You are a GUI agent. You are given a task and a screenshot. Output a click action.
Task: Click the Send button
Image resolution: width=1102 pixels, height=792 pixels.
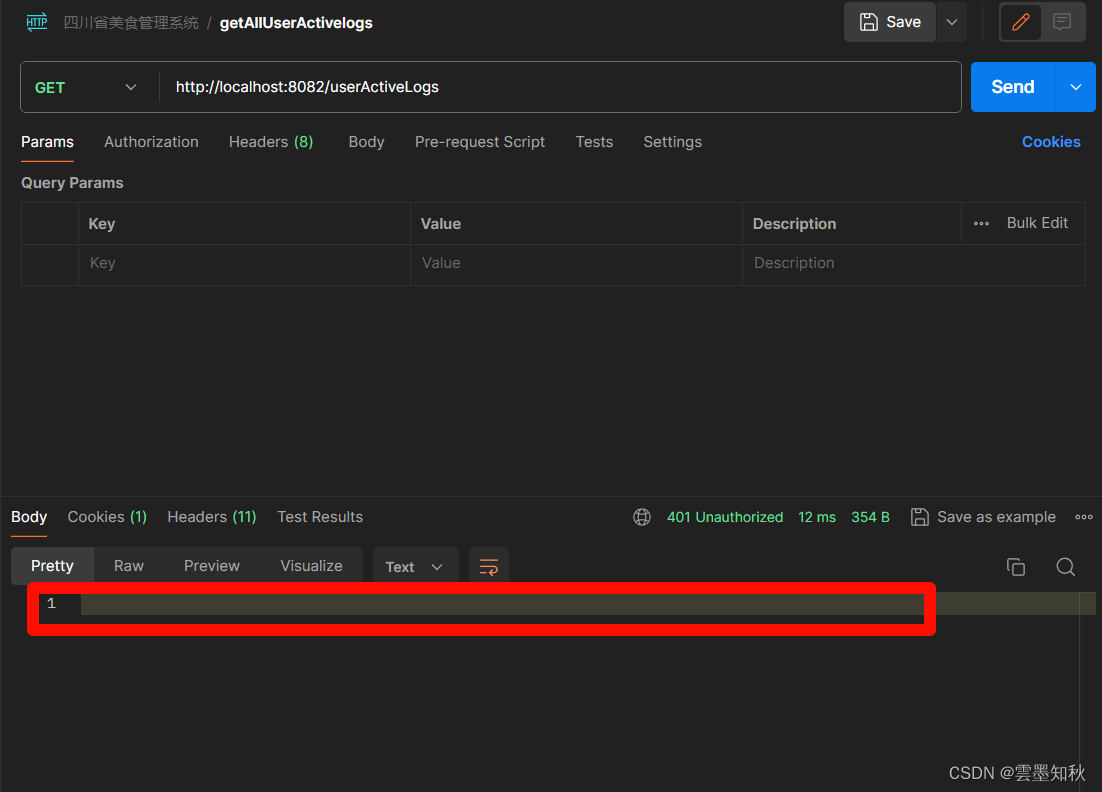1012,87
